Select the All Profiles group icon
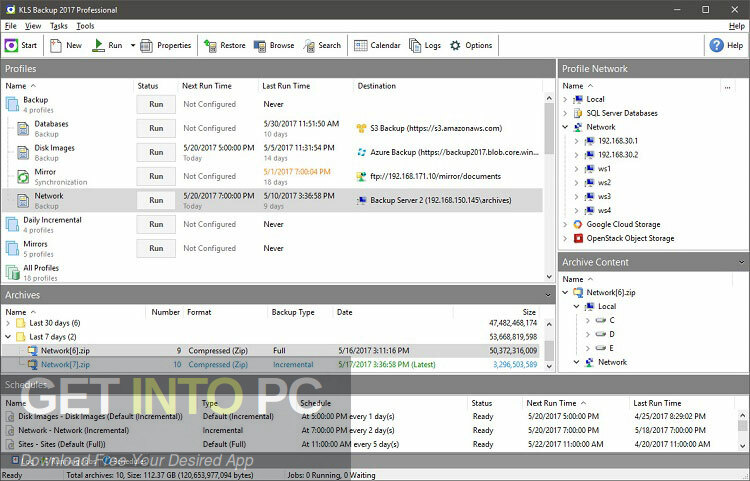750x481 pixels. point(12,273)
